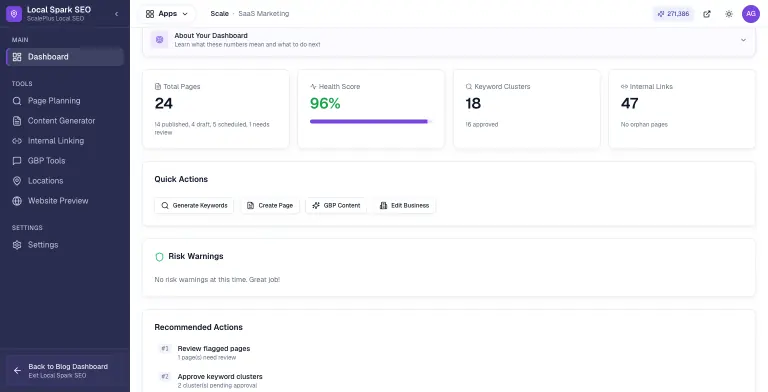768x392 pixels.
Task: Open Settings from the sidebar
Action: pyautogui.click(x=65, y=245)
